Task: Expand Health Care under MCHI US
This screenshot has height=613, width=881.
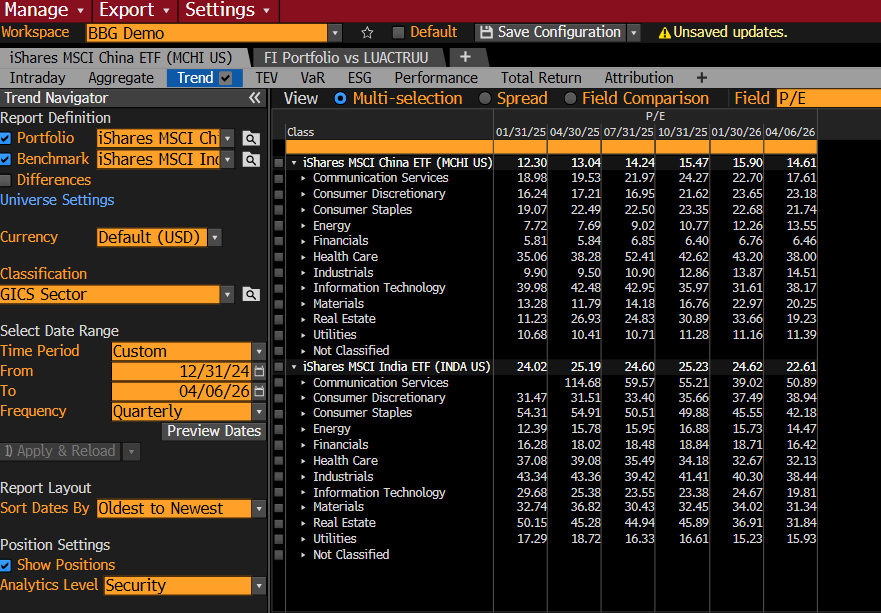Action: (303, 257)
